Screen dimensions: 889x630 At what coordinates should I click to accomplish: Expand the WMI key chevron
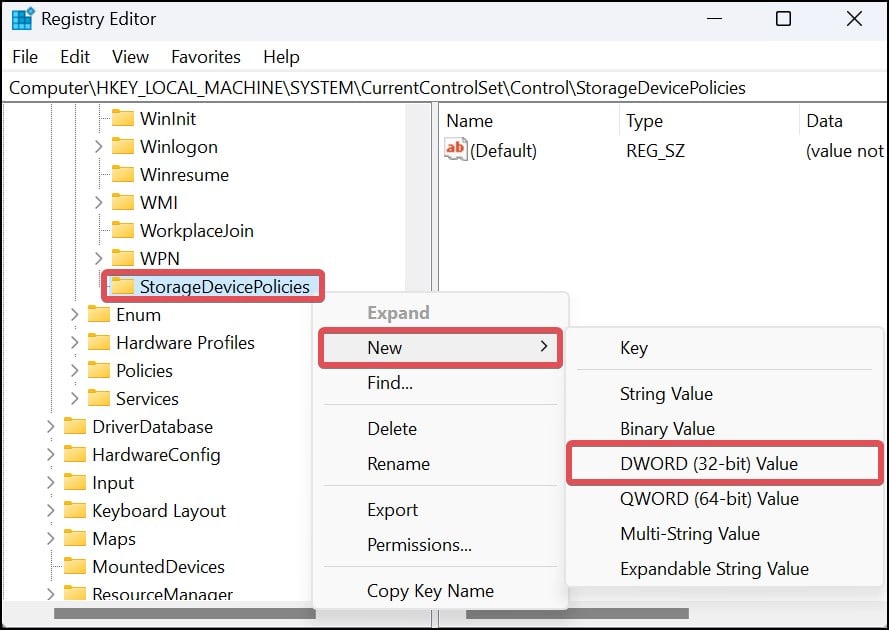(98, 202)
